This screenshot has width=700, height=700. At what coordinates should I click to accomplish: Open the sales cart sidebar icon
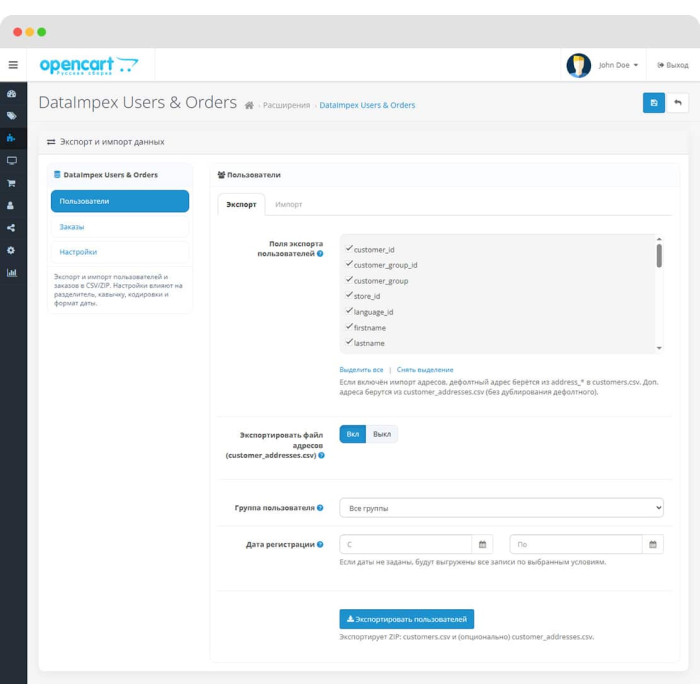coord(12,183)
